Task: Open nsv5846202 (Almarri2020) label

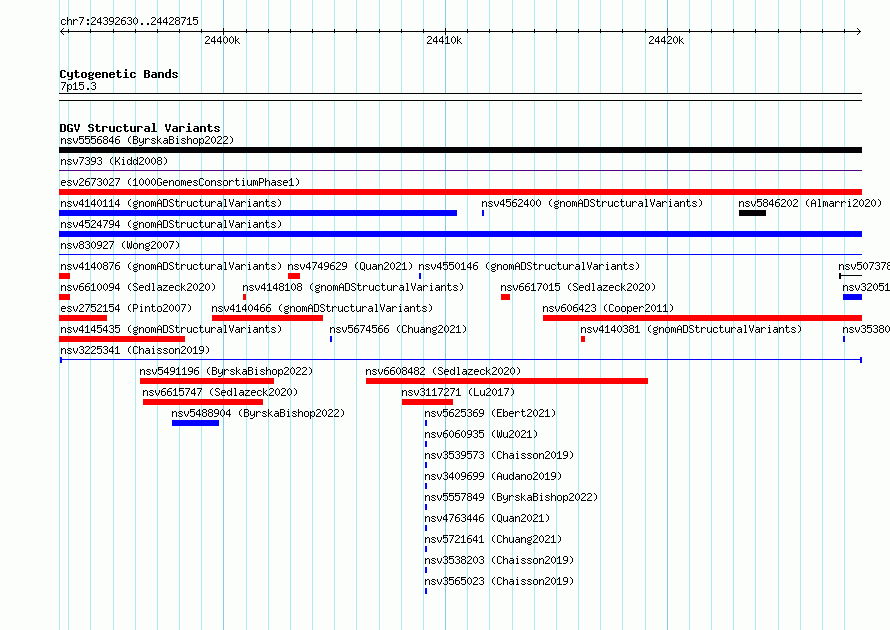Action: point(810,203)
